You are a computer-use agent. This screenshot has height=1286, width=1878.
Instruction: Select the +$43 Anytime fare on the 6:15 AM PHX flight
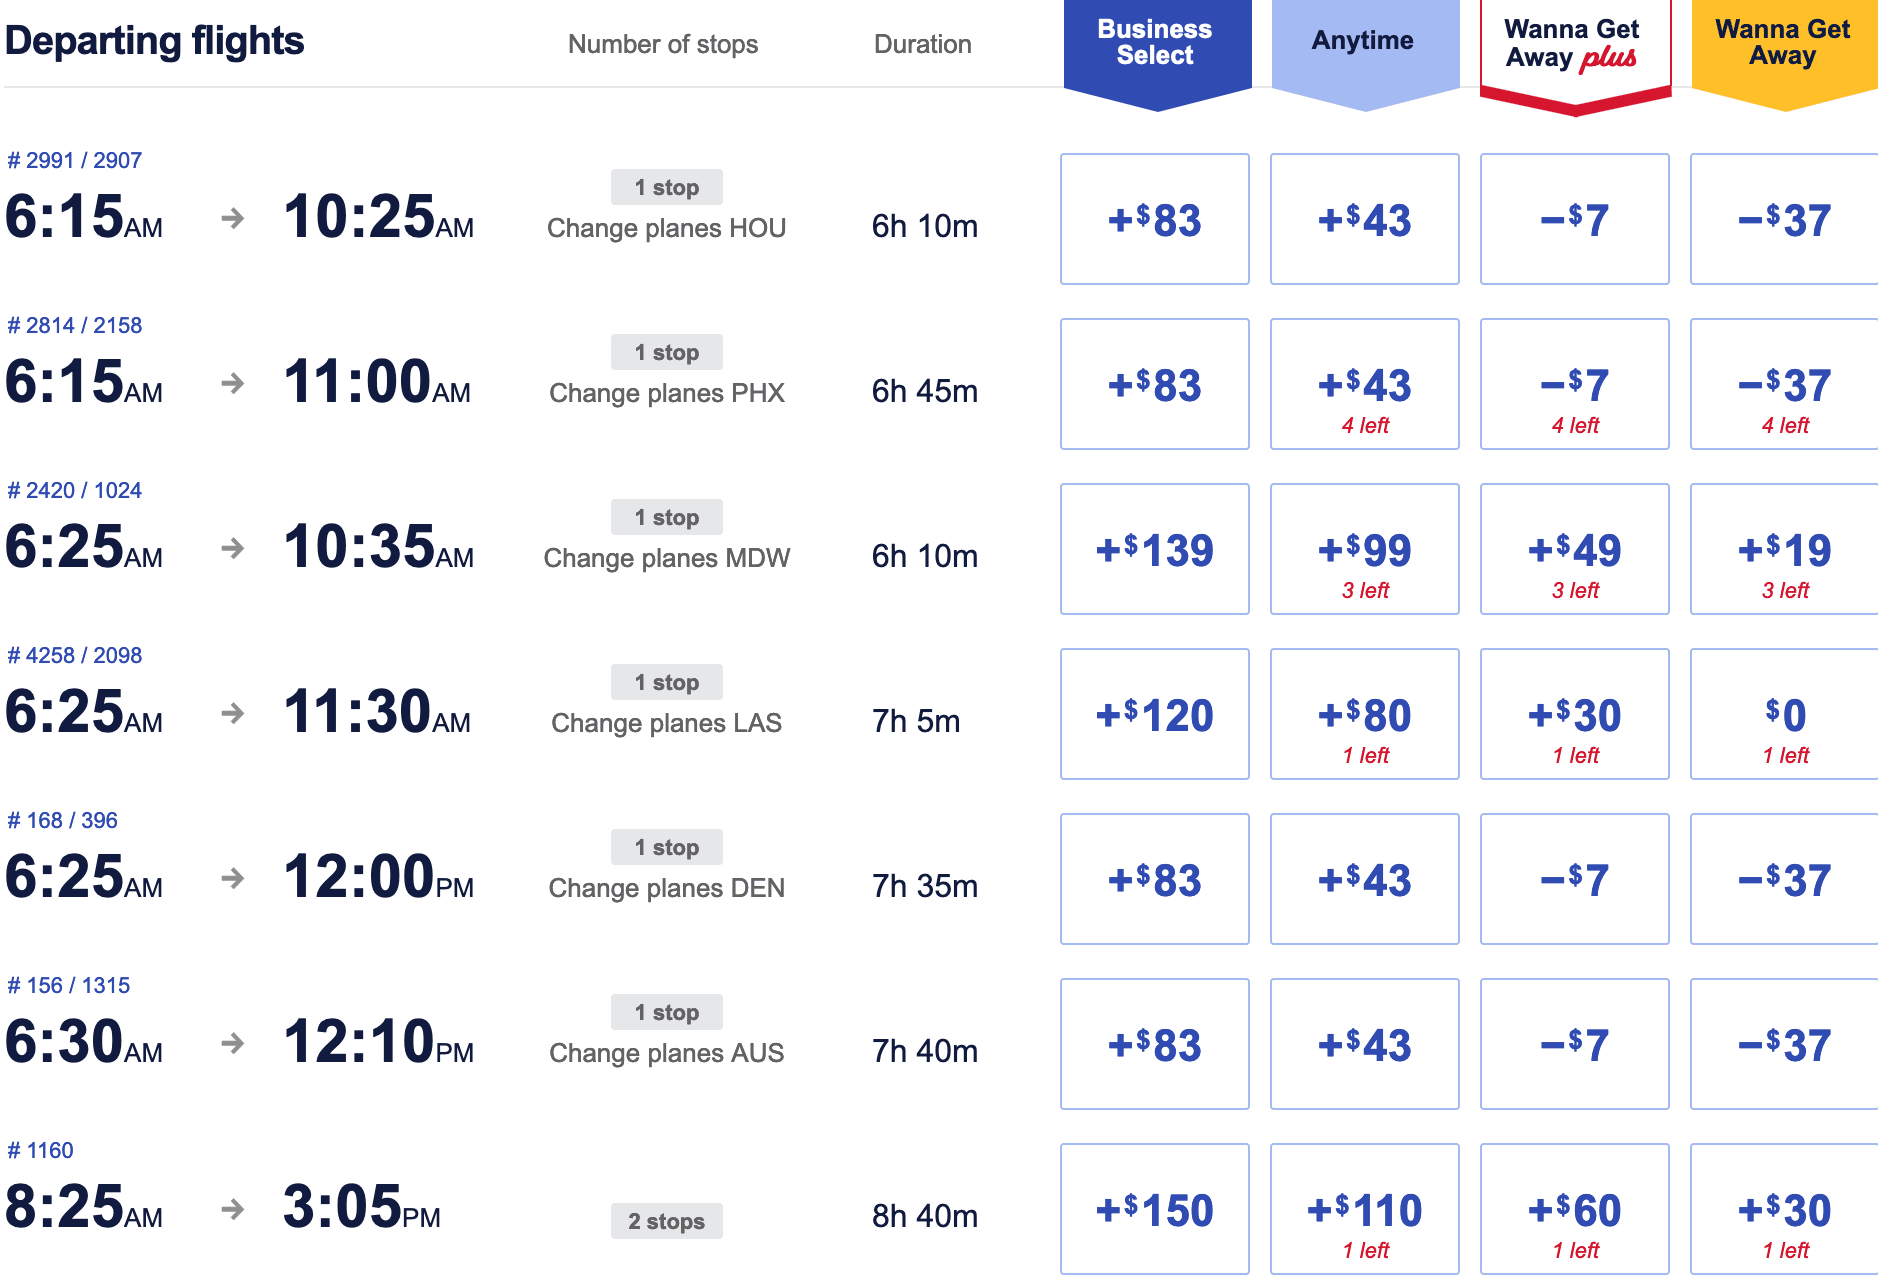(x=1364, y=383)
